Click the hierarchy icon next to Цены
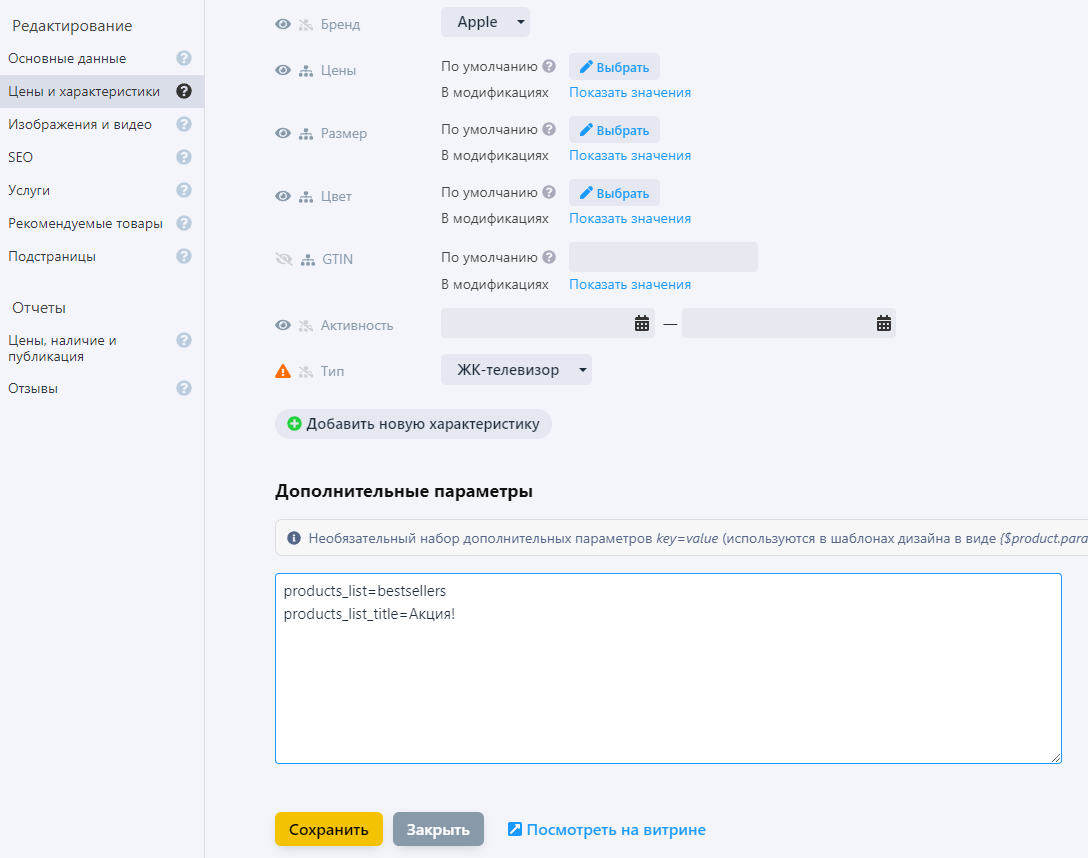1088x858 pixels. point(306,71)
